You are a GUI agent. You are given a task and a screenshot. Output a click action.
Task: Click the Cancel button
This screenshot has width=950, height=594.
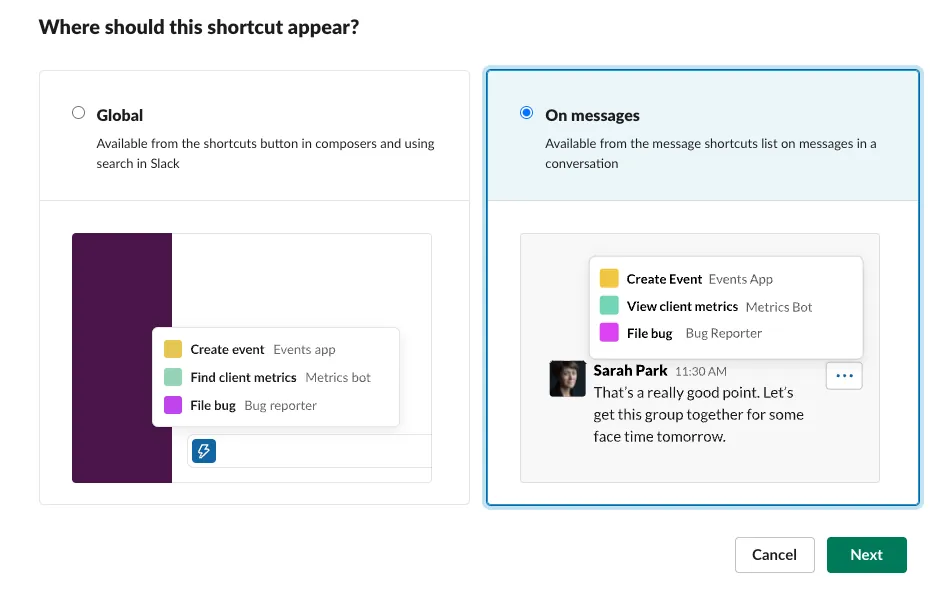pos(774,555)
